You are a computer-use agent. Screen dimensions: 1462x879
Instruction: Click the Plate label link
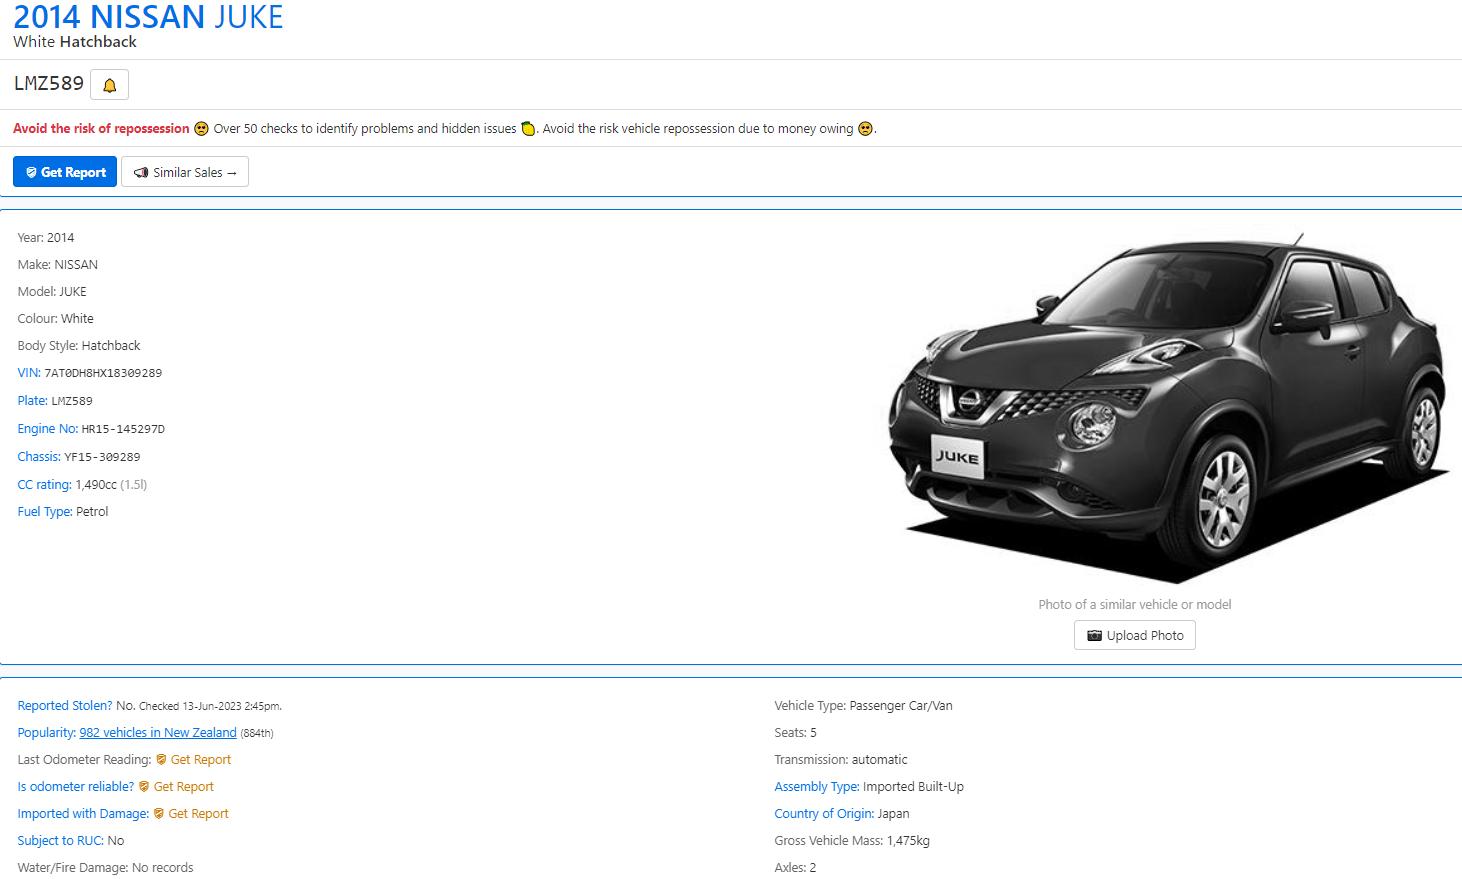click(32, 401)
